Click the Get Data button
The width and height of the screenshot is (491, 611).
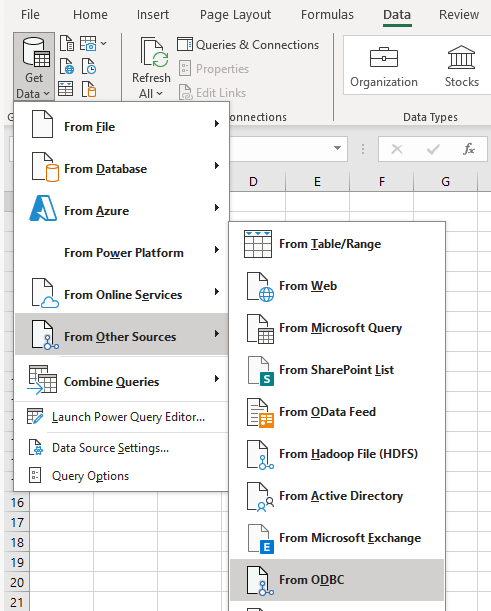click(x=34, y=67)
